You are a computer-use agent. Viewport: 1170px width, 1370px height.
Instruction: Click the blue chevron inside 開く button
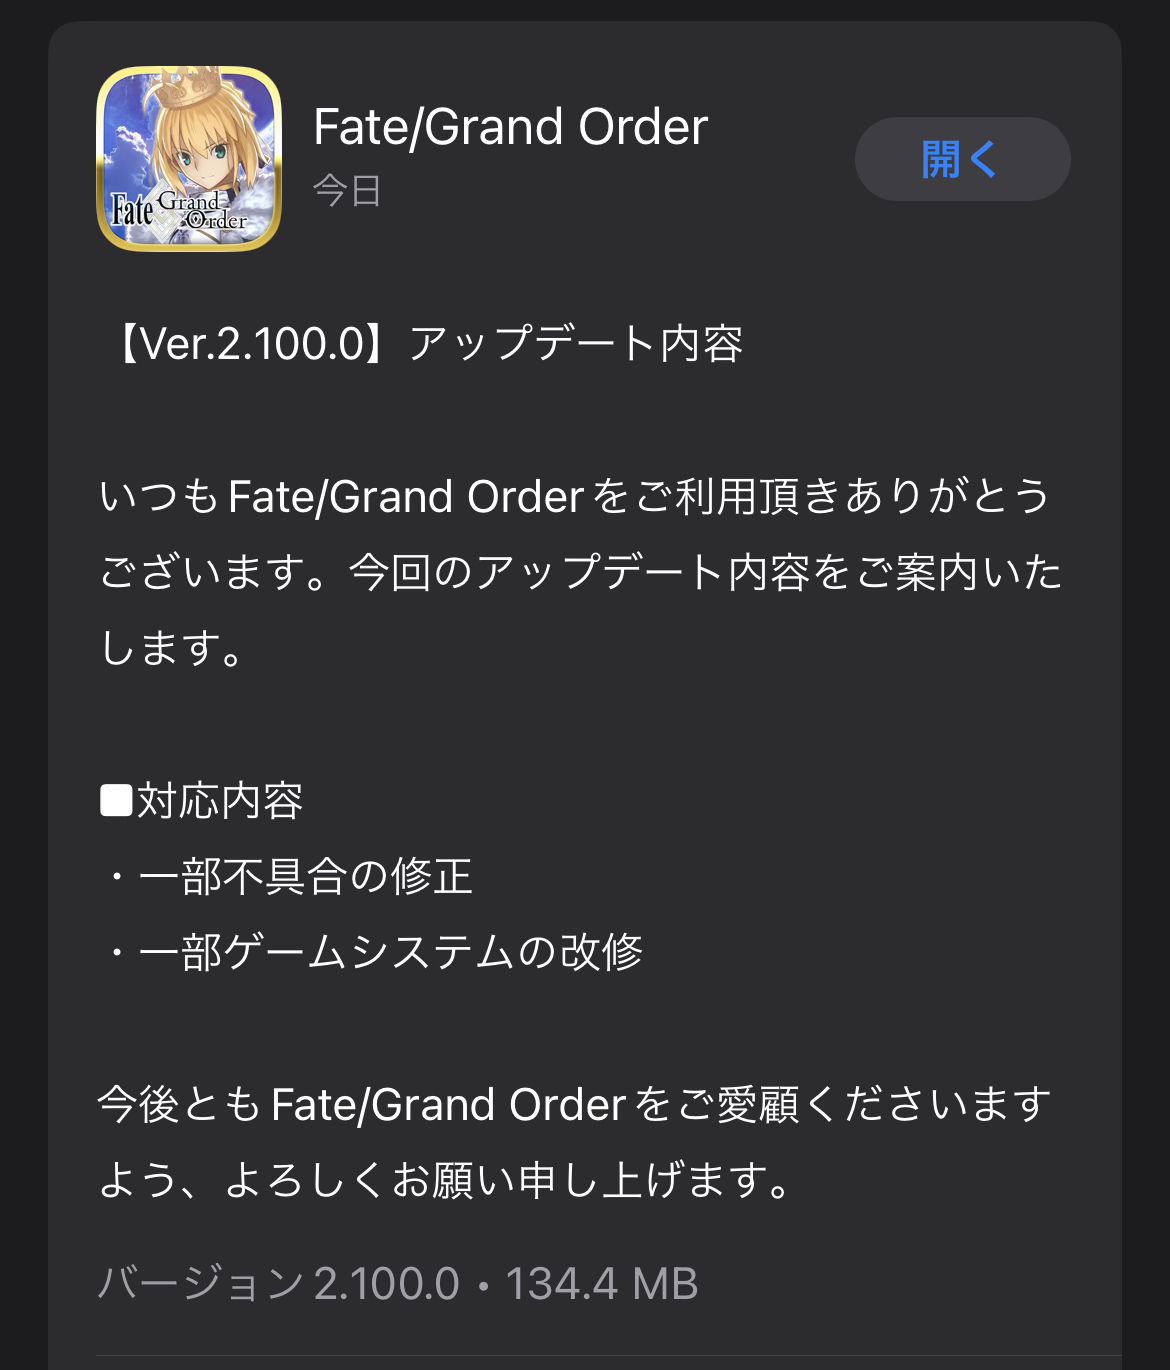tap(984, 159)
